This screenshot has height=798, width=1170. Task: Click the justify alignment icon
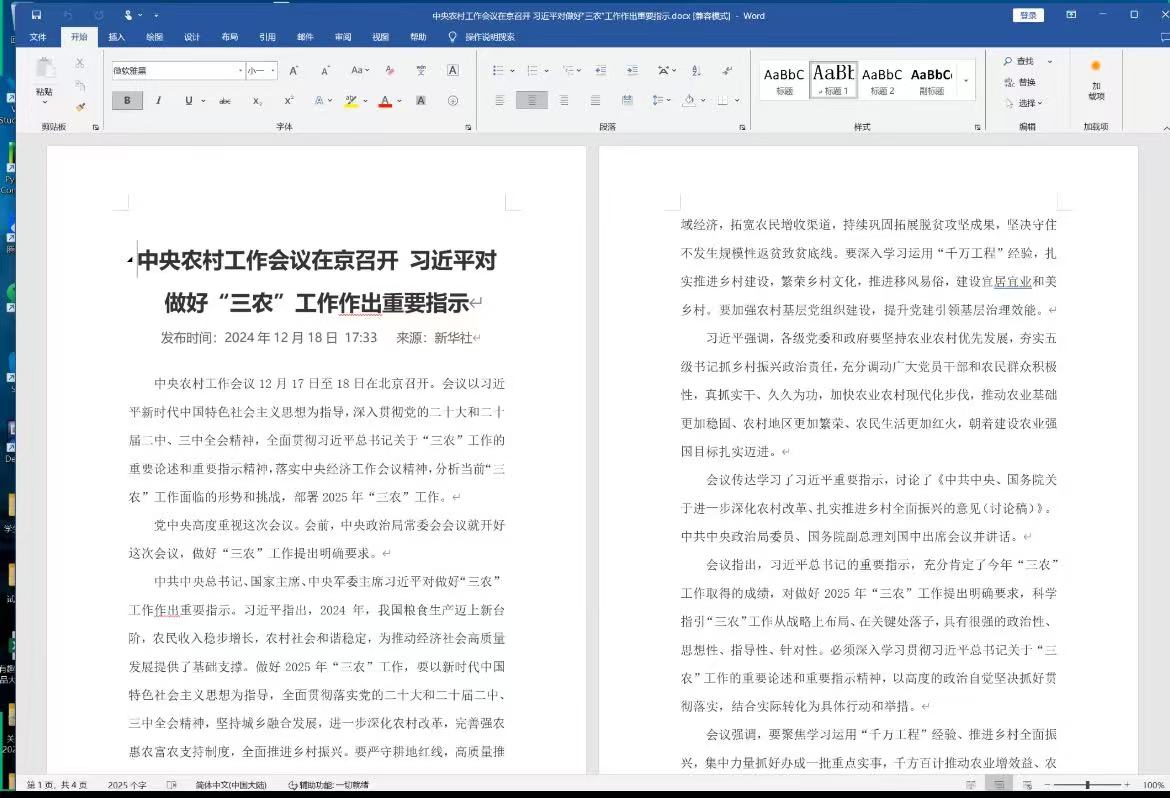point(596,101)
